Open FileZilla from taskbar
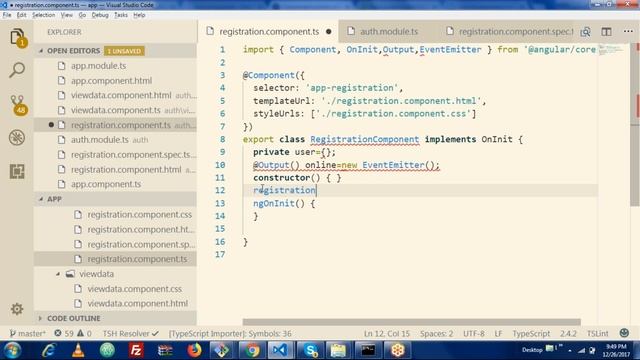The width and height of the screenshot is (640, 360). [136, 351]
